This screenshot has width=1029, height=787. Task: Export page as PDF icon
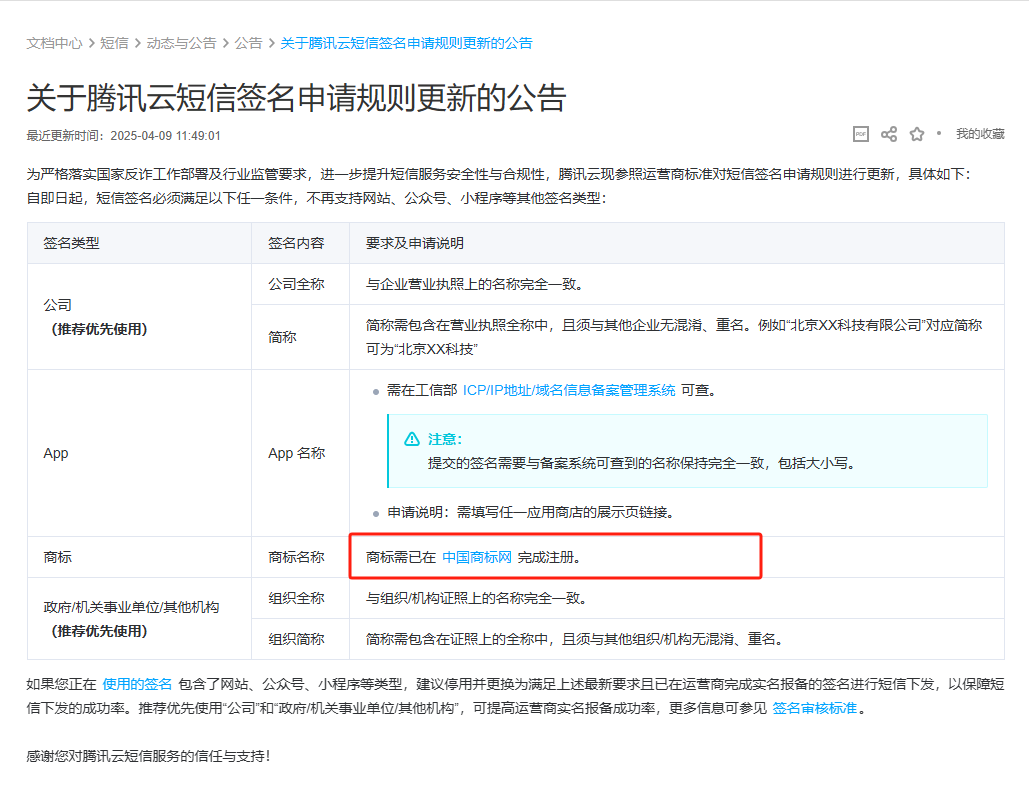point(860,134)
